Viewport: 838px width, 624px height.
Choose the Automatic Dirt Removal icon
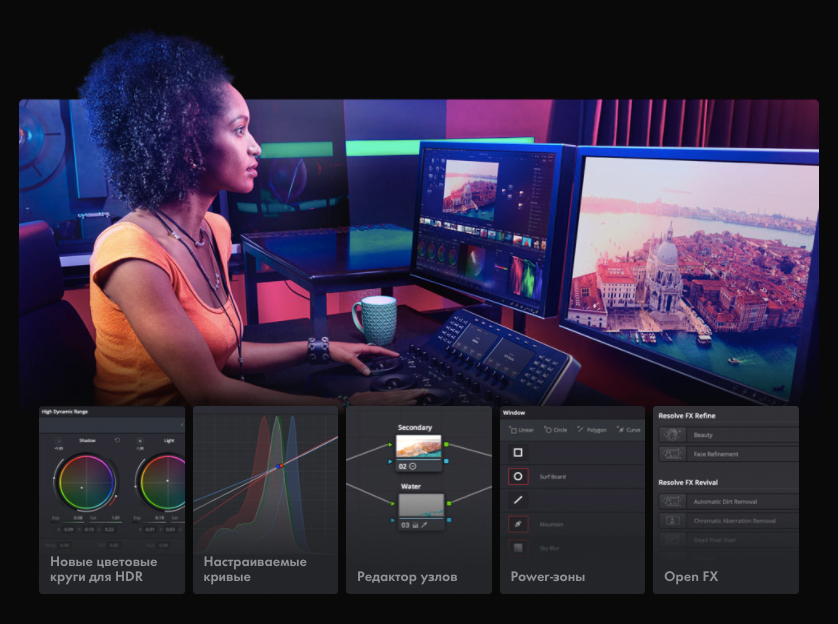(x=672, y=502)
